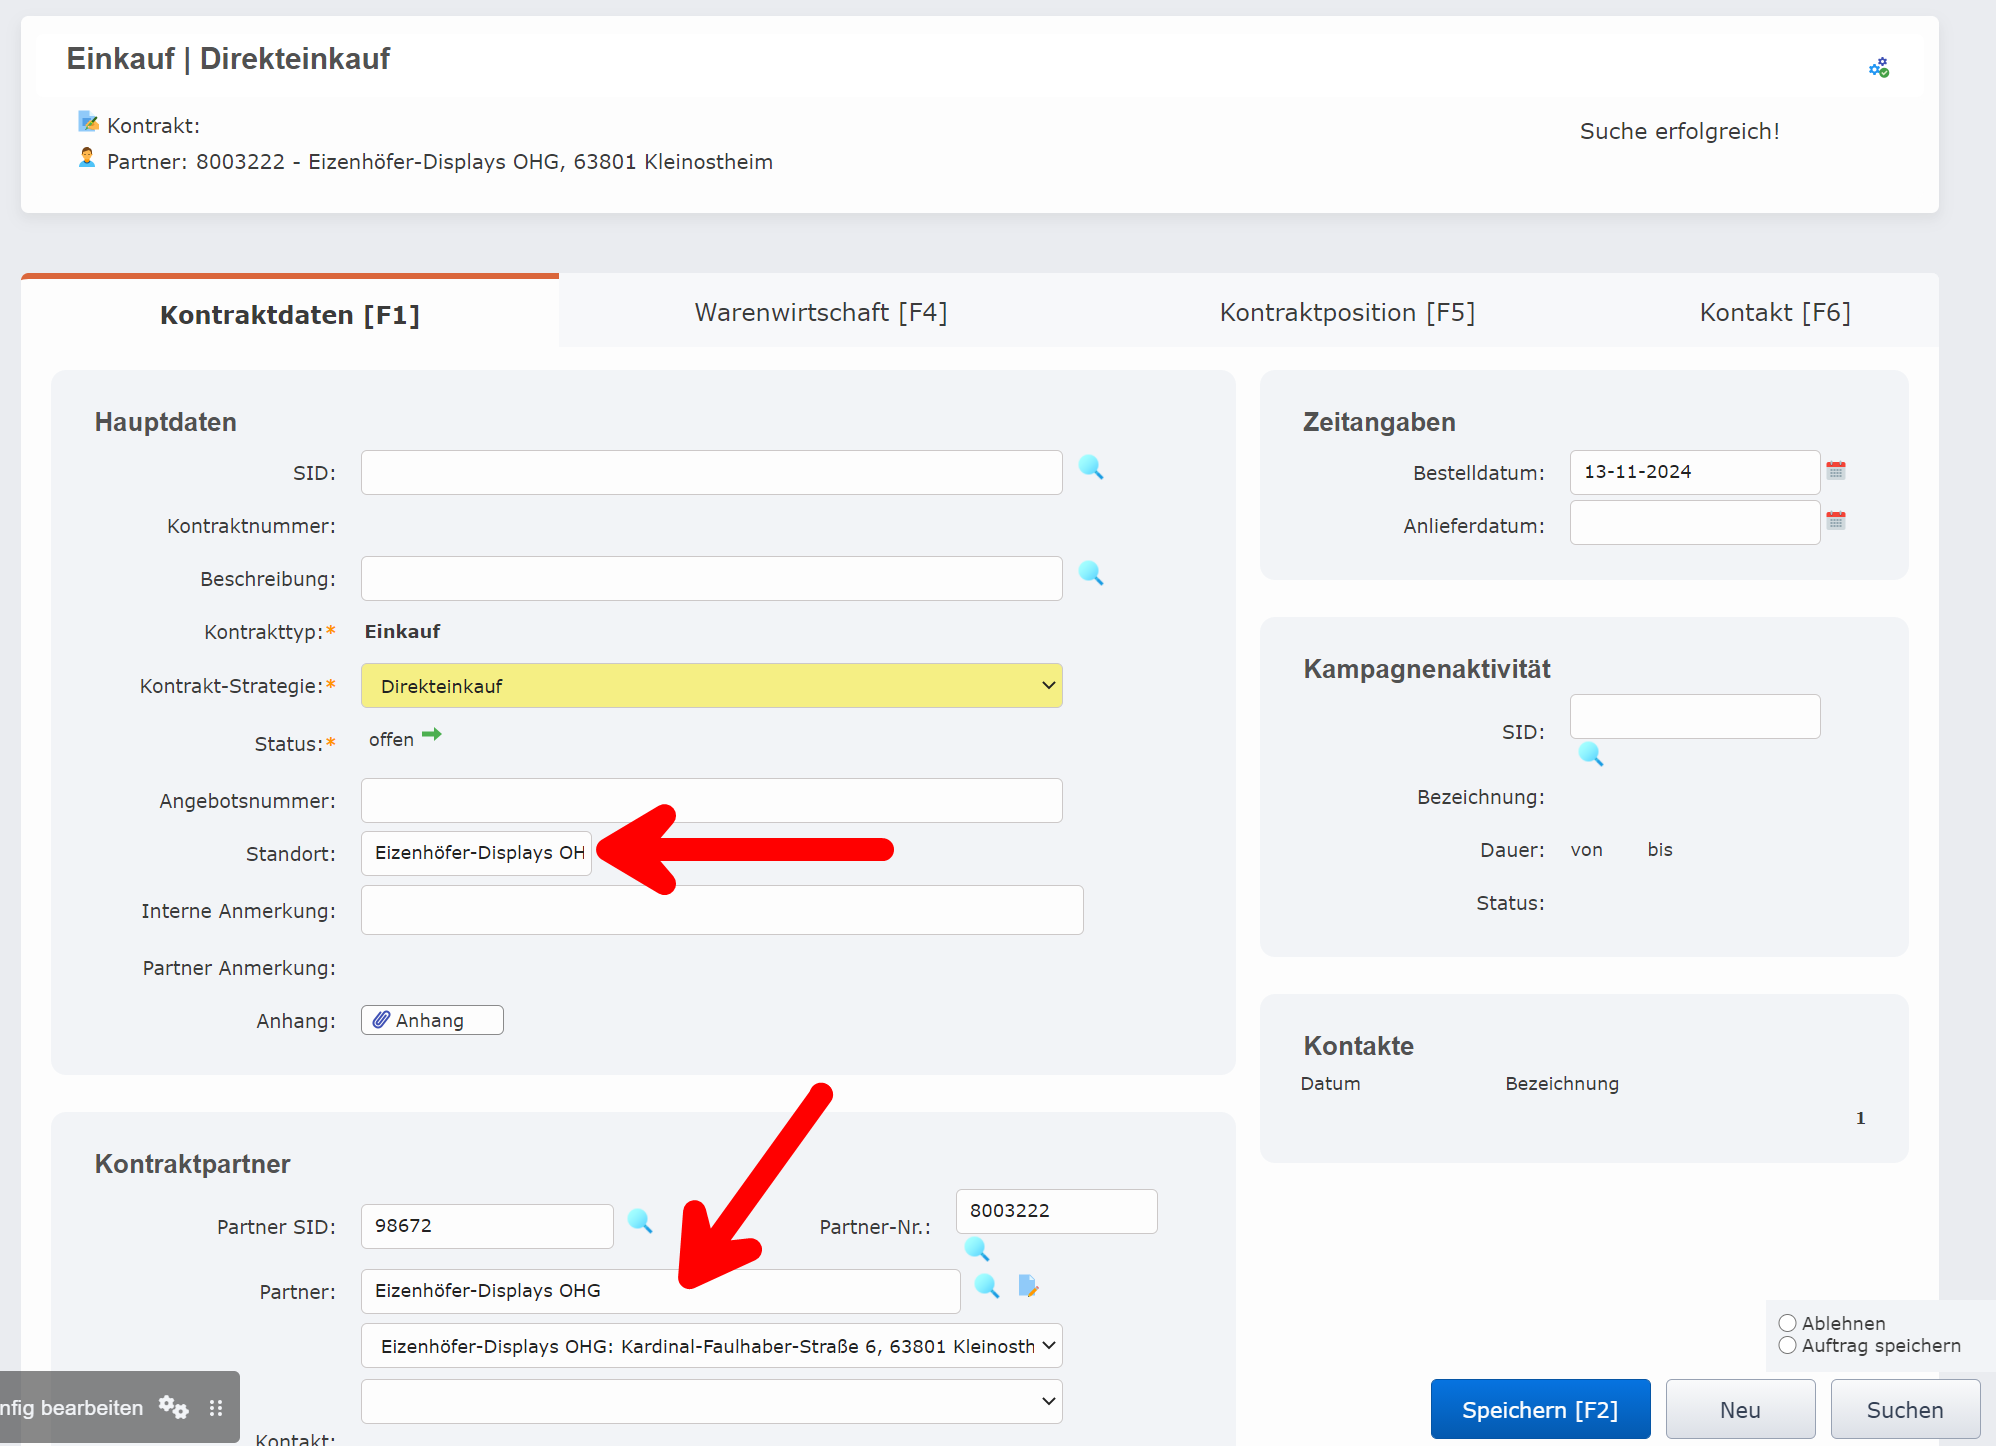
Task: Click the Speichern [F2] button
Action: pos(1539,1408)
